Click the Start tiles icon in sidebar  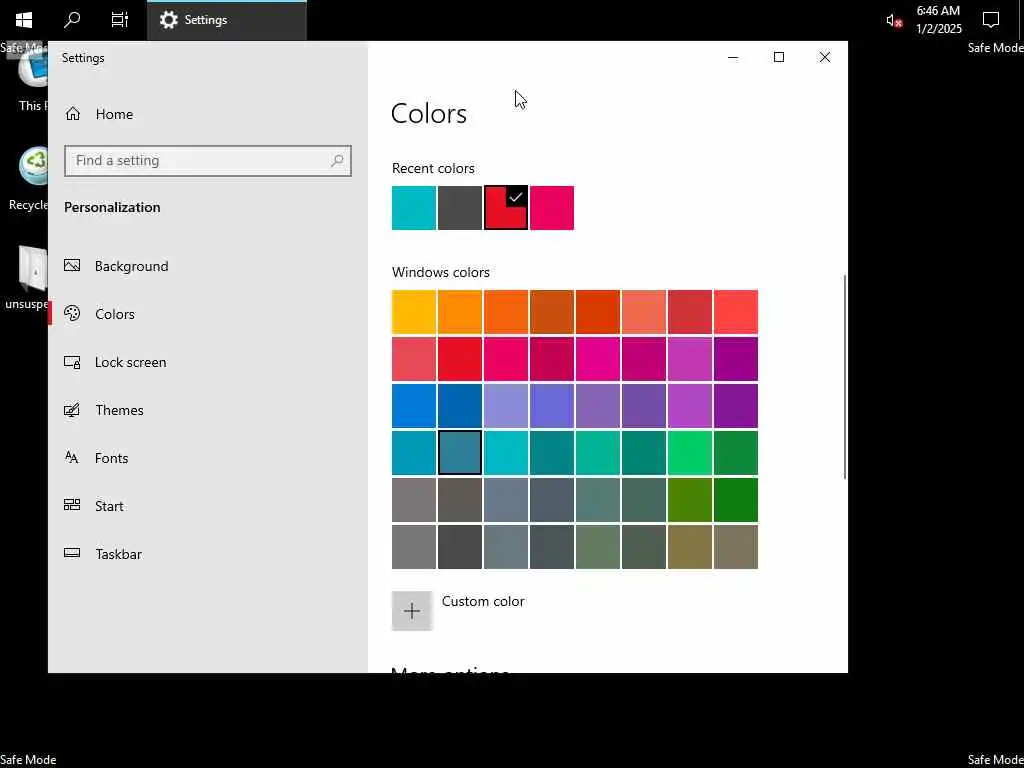pos(72,506)
